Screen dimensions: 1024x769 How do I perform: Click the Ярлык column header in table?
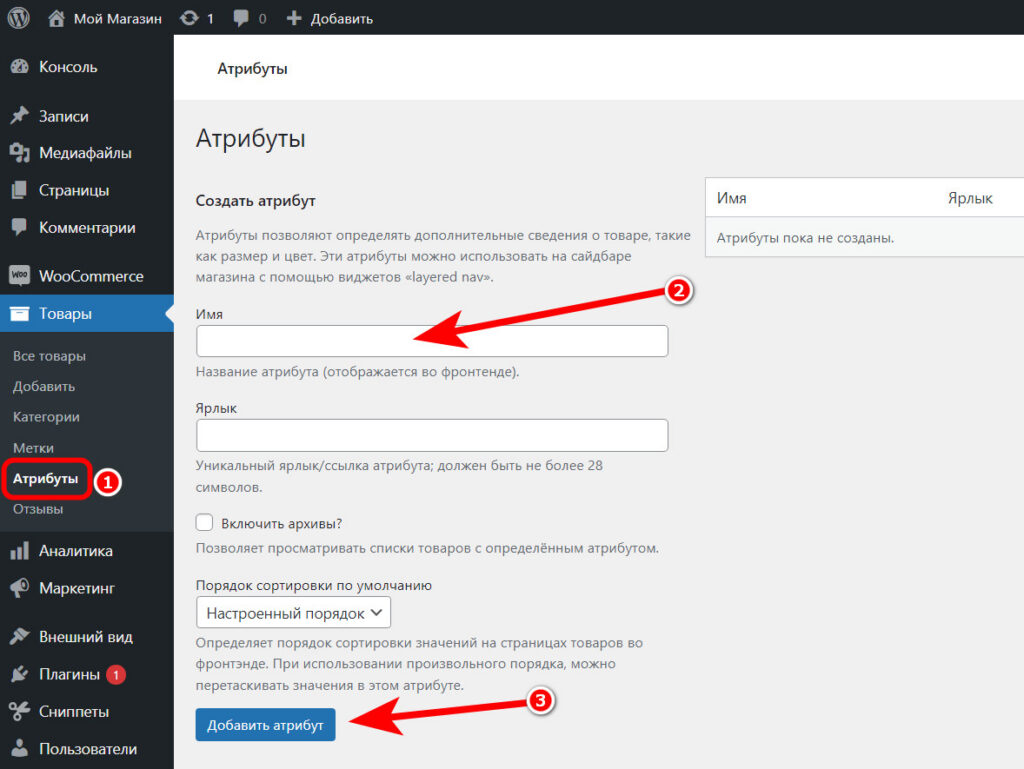coord(970,198)
